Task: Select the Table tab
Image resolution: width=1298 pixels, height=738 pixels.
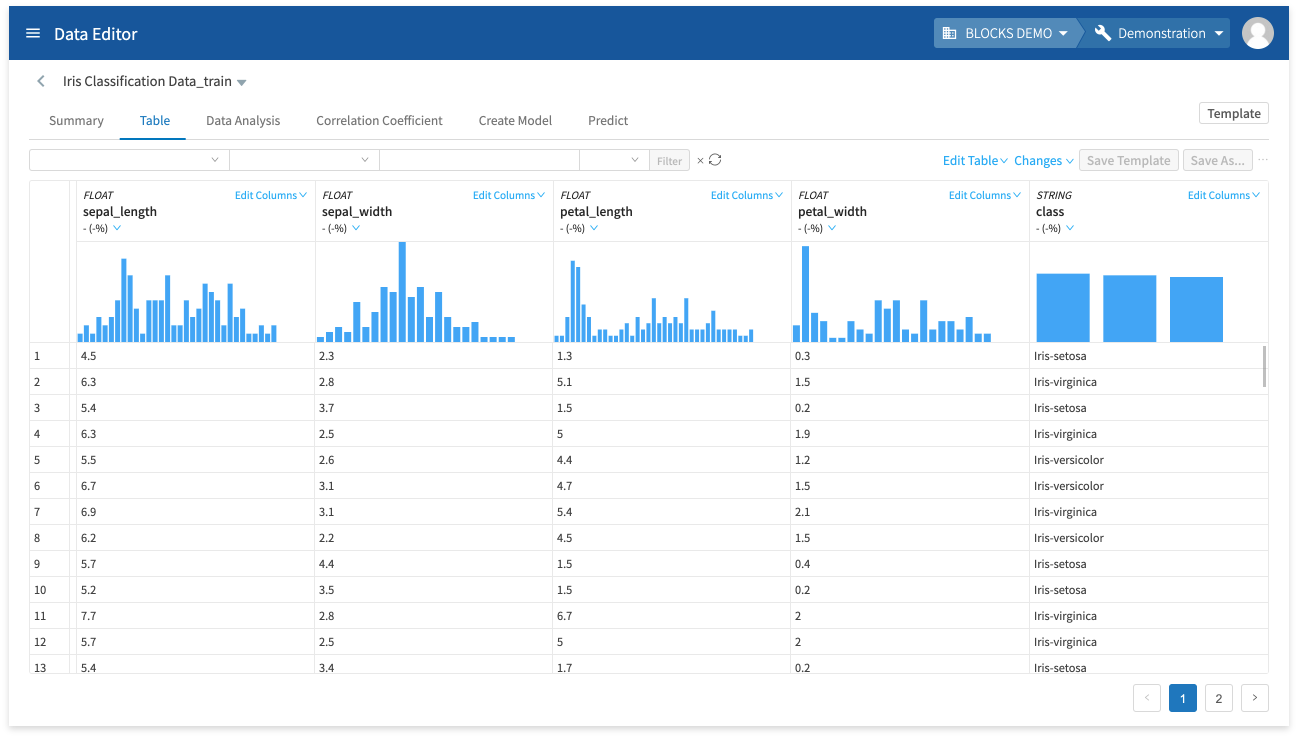Action: pos(155,120)
